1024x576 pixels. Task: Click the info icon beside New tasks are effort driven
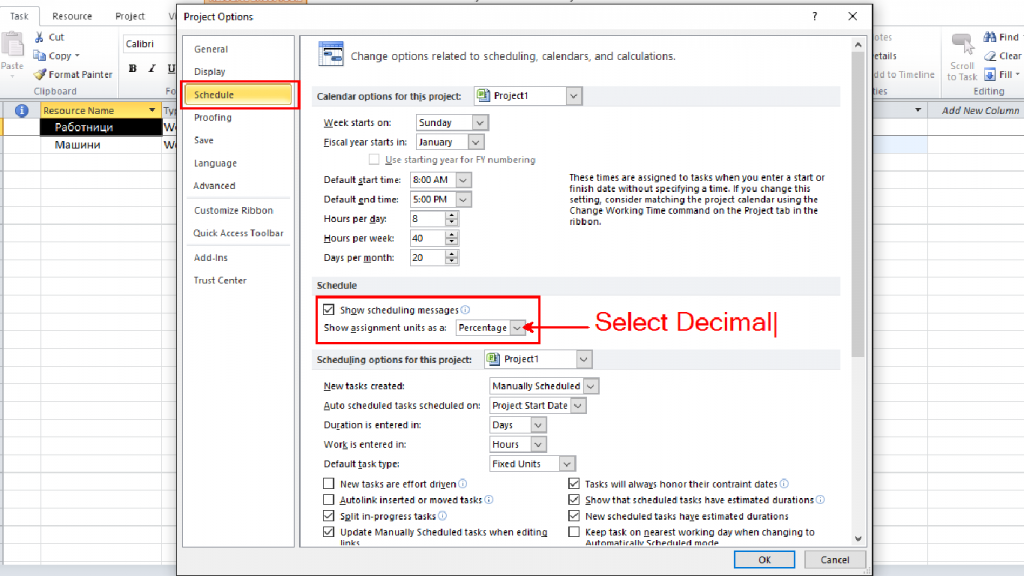coord(462,484)
